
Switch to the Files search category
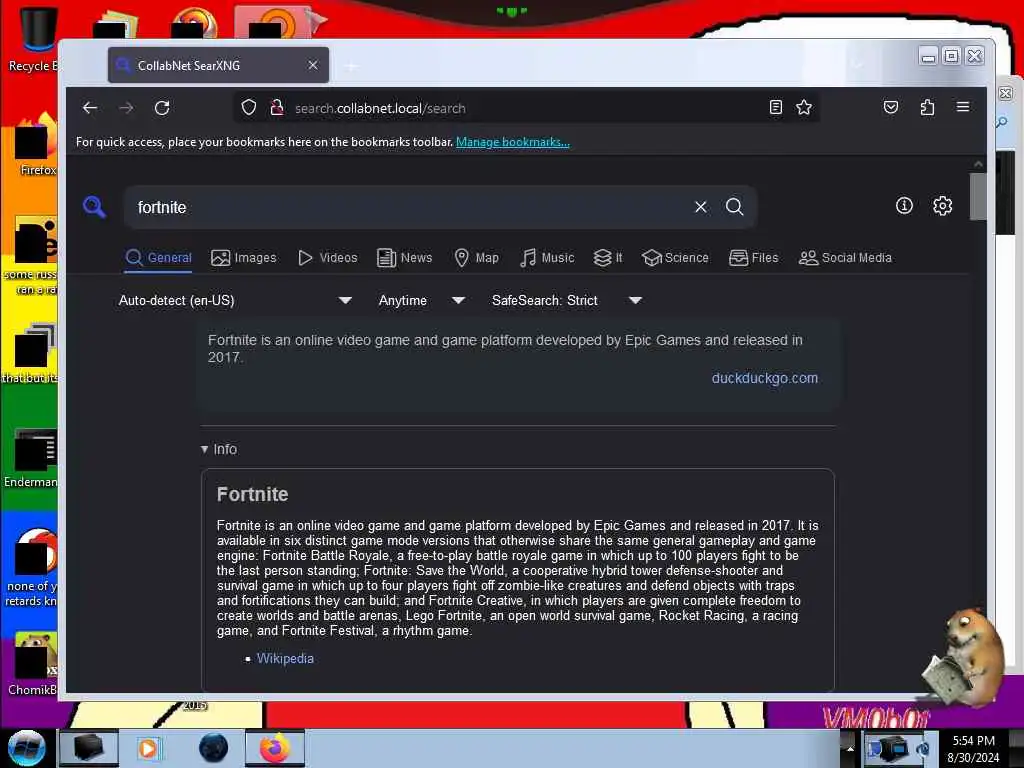(x=754, y=258)
